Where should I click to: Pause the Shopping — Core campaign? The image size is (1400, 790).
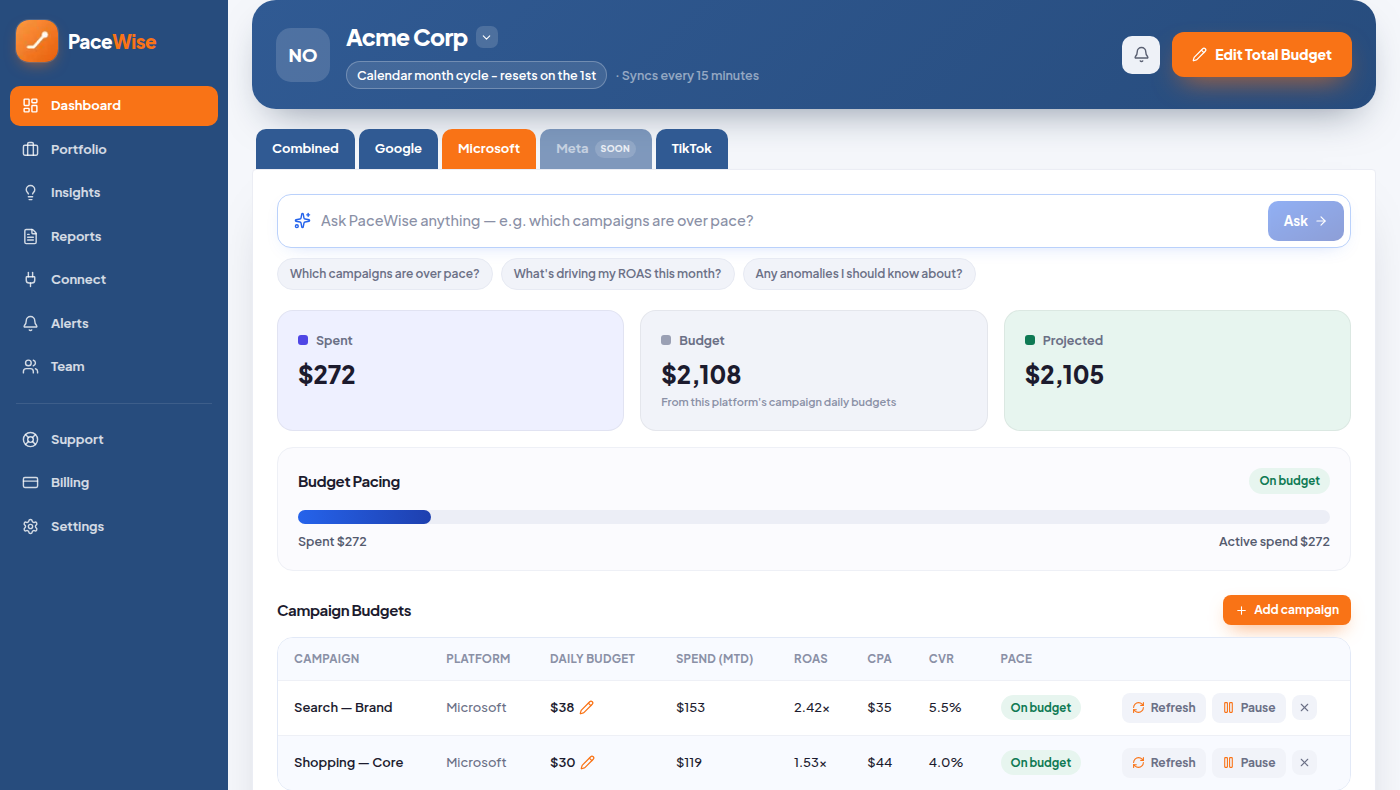(1249, 763)
